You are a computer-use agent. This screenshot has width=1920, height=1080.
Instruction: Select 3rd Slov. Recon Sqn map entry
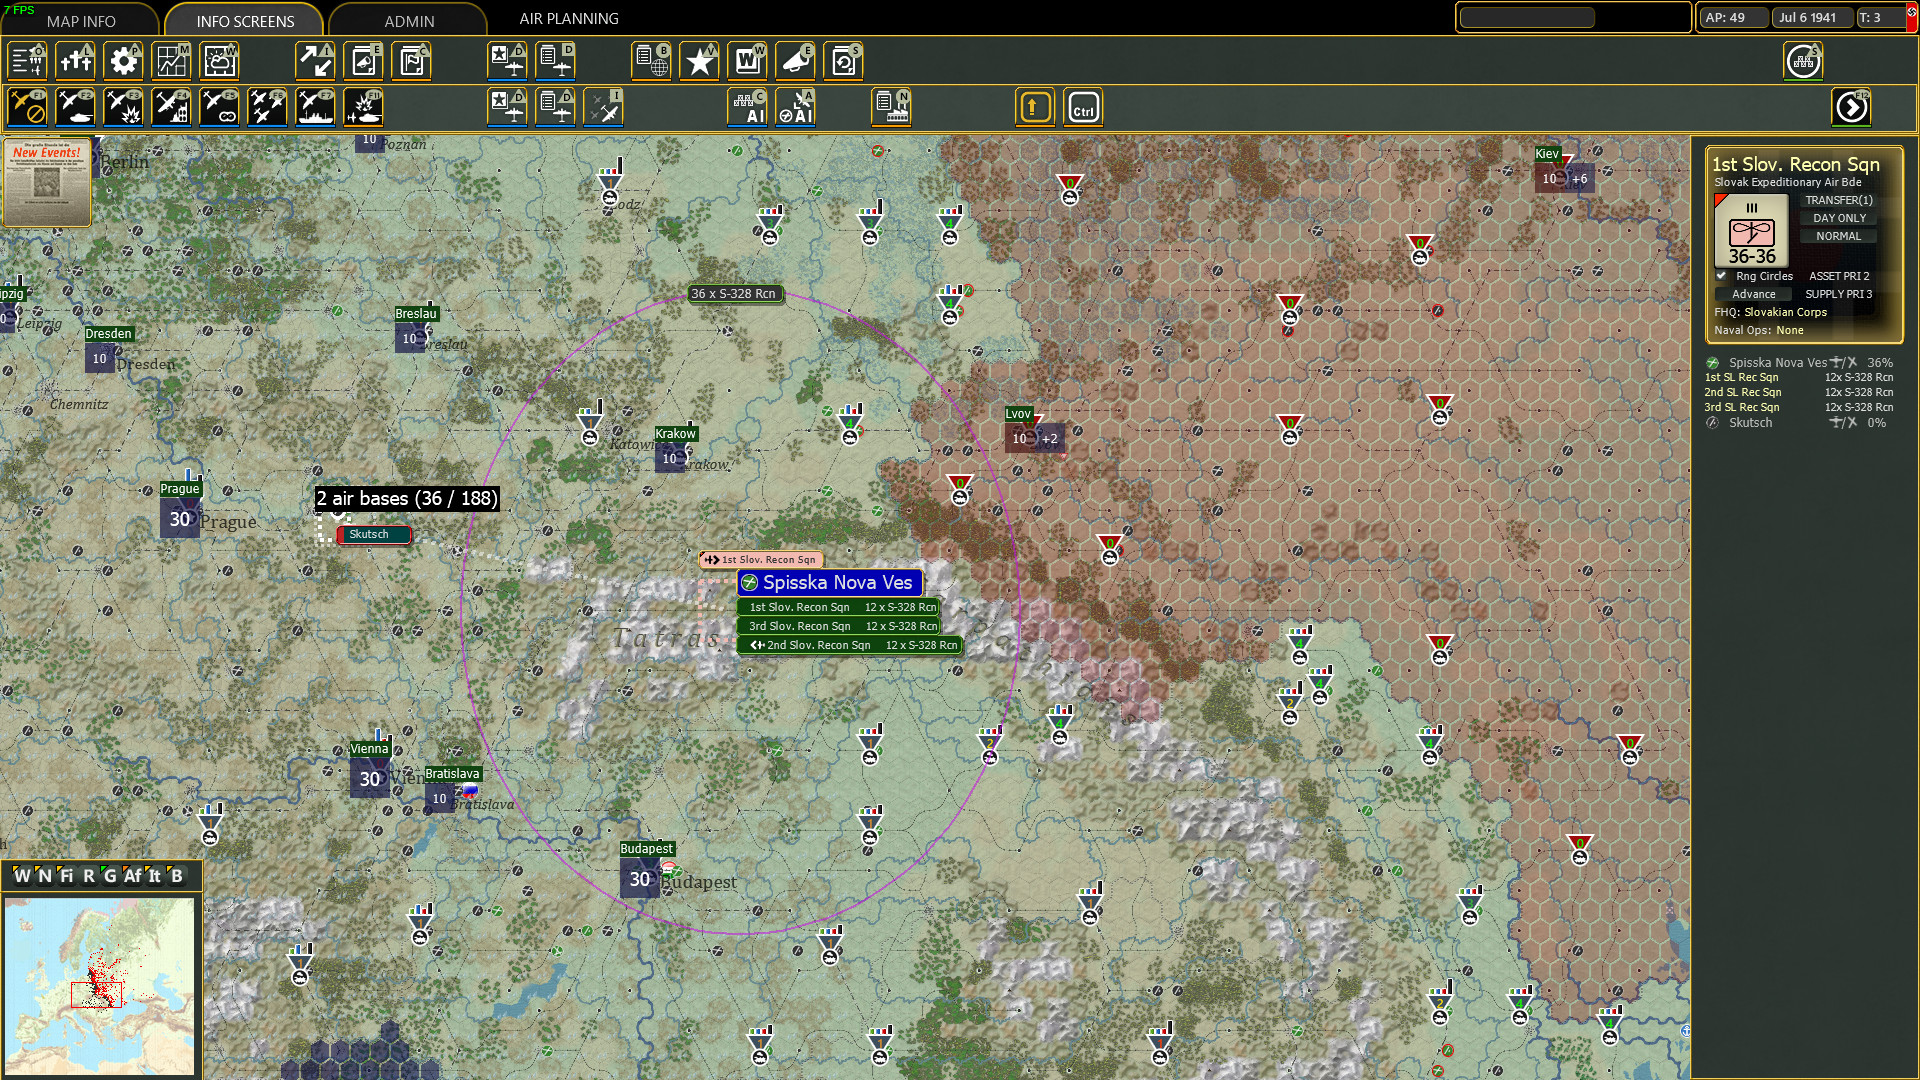point(839,626)
